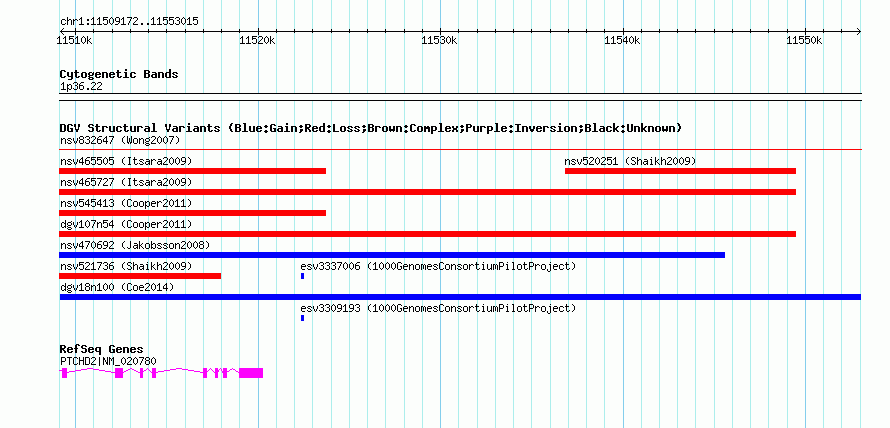This screenshot has width=890, height=428.
Task: Click the short red bar for nsv521736
Action: (x=140, y=276)
